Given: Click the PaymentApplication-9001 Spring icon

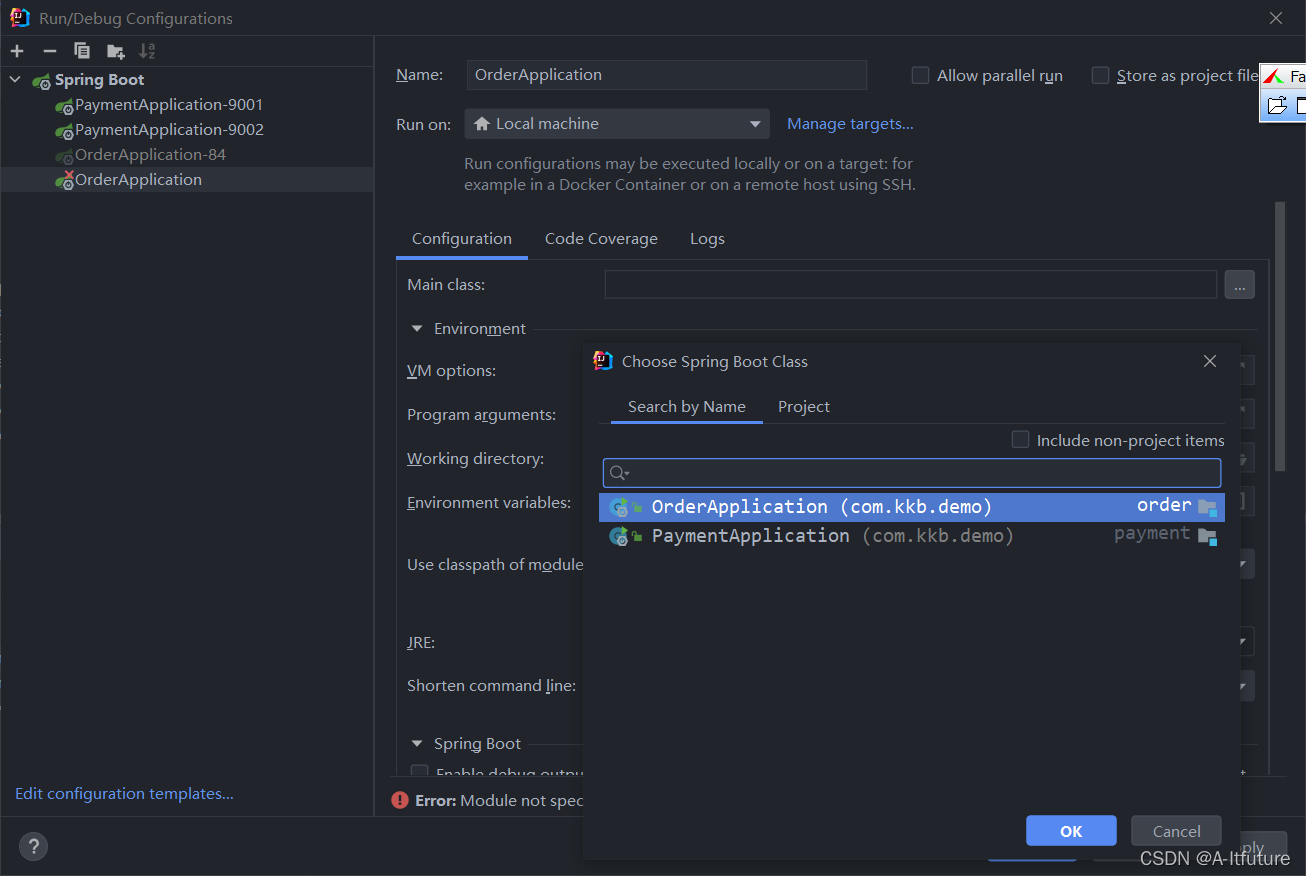Looking at the screenshot, I should click(x=64, y=105).
